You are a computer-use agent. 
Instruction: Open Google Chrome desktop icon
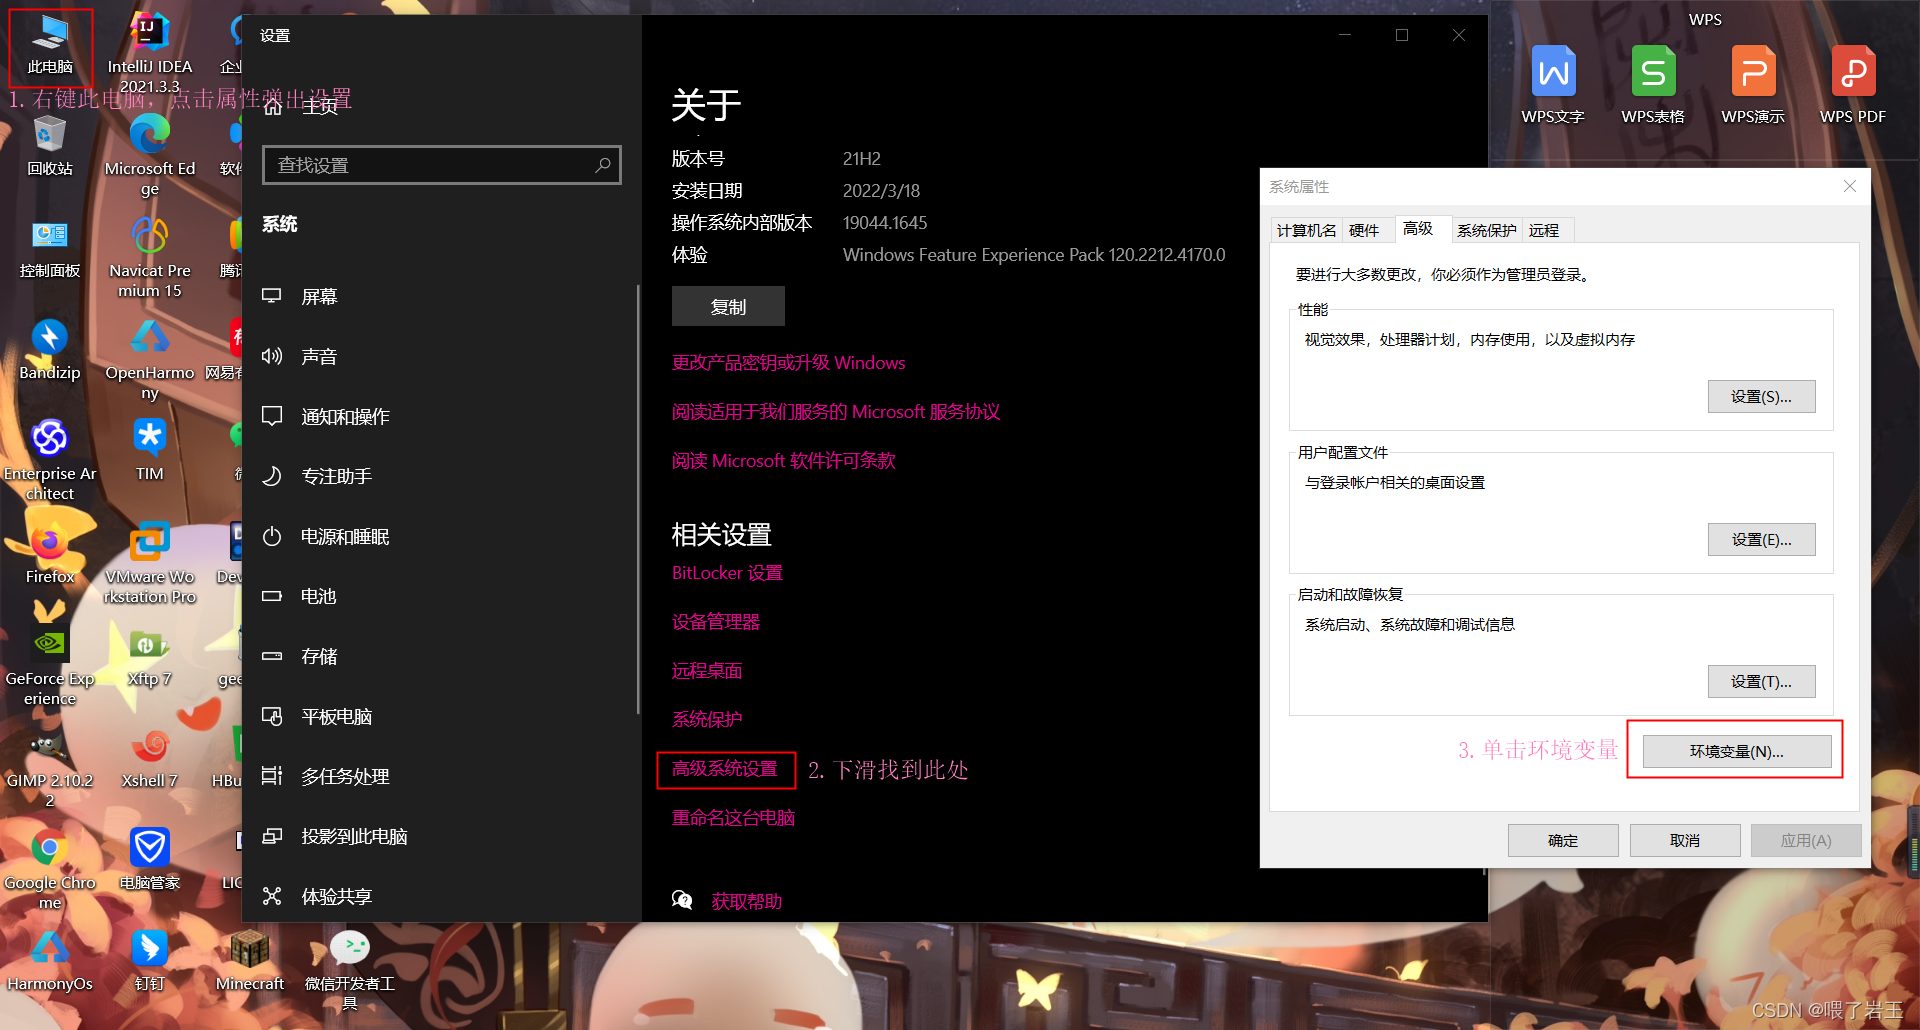[x=50, y=870]
